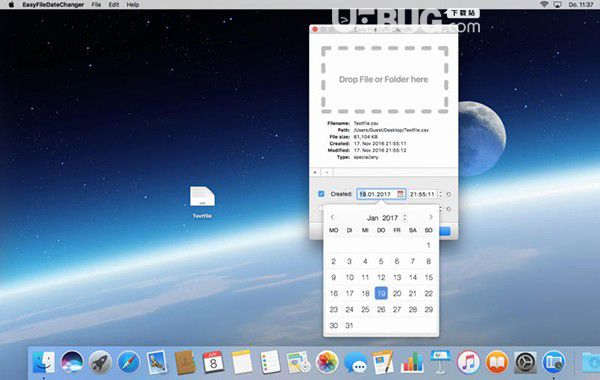
Task: Open Notes from the dock
Action: pos(242,362)
